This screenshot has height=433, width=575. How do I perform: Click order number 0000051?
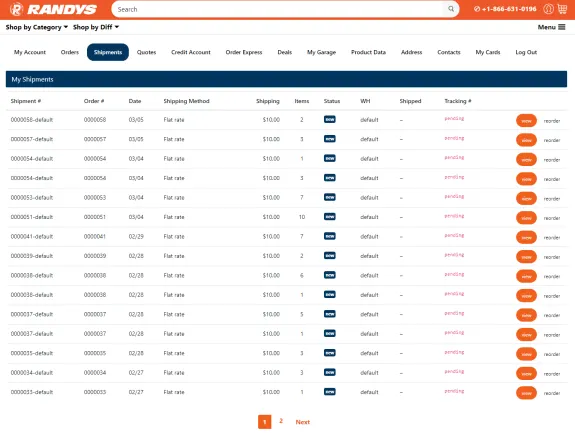95,217
